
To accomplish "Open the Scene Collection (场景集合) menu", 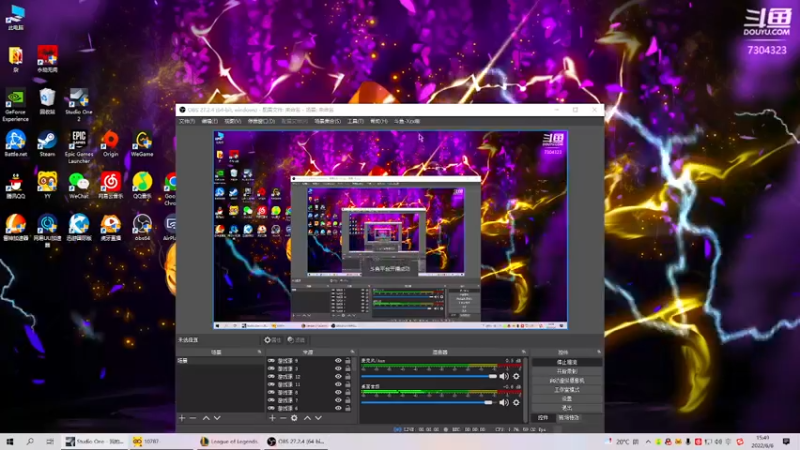I will 328,121.
